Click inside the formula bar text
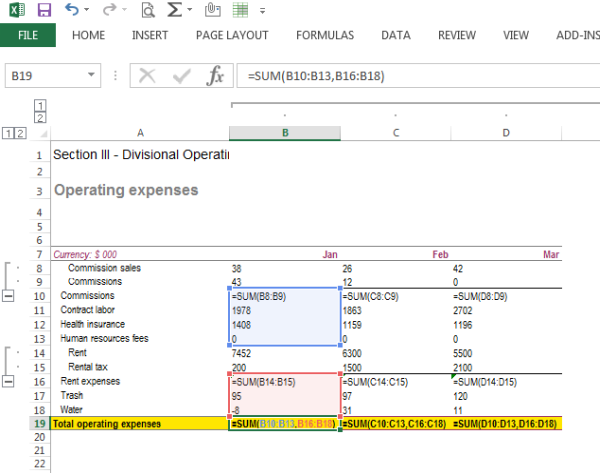600x473 pixels. pyautogui.click(x=400, y=76)
